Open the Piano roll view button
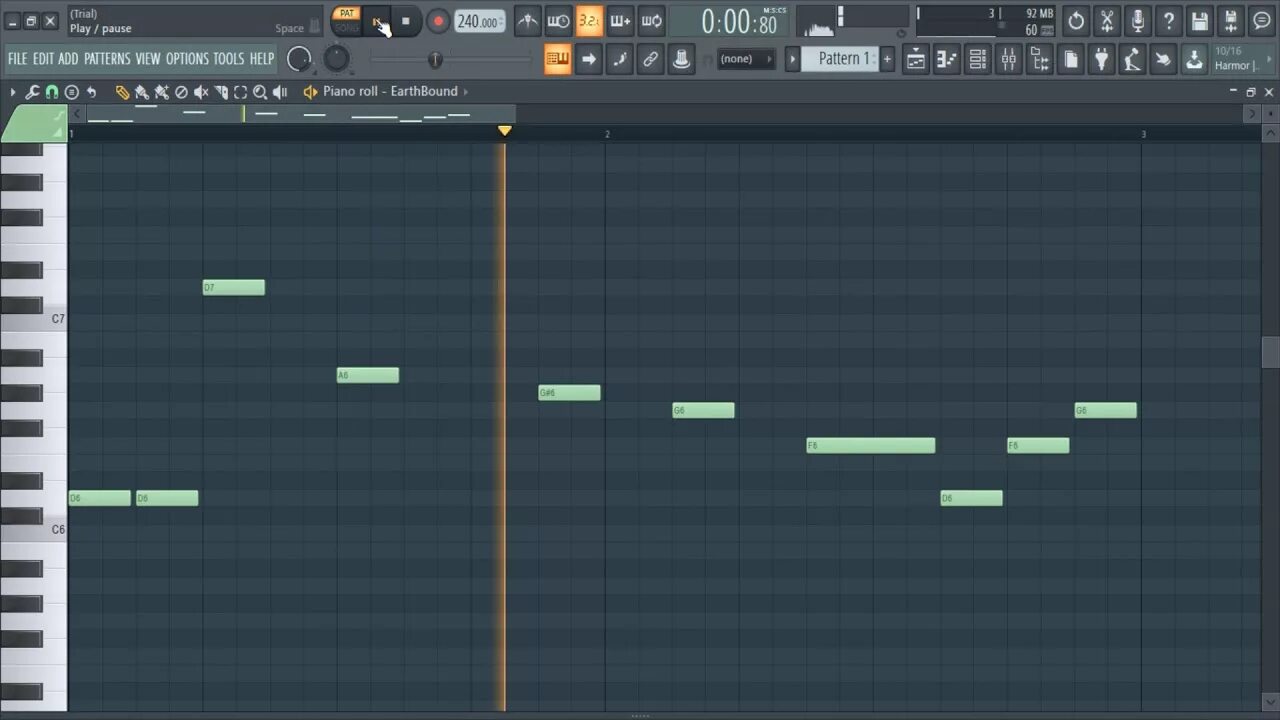Screen dimensions: 1280x720 pos(947,59)
